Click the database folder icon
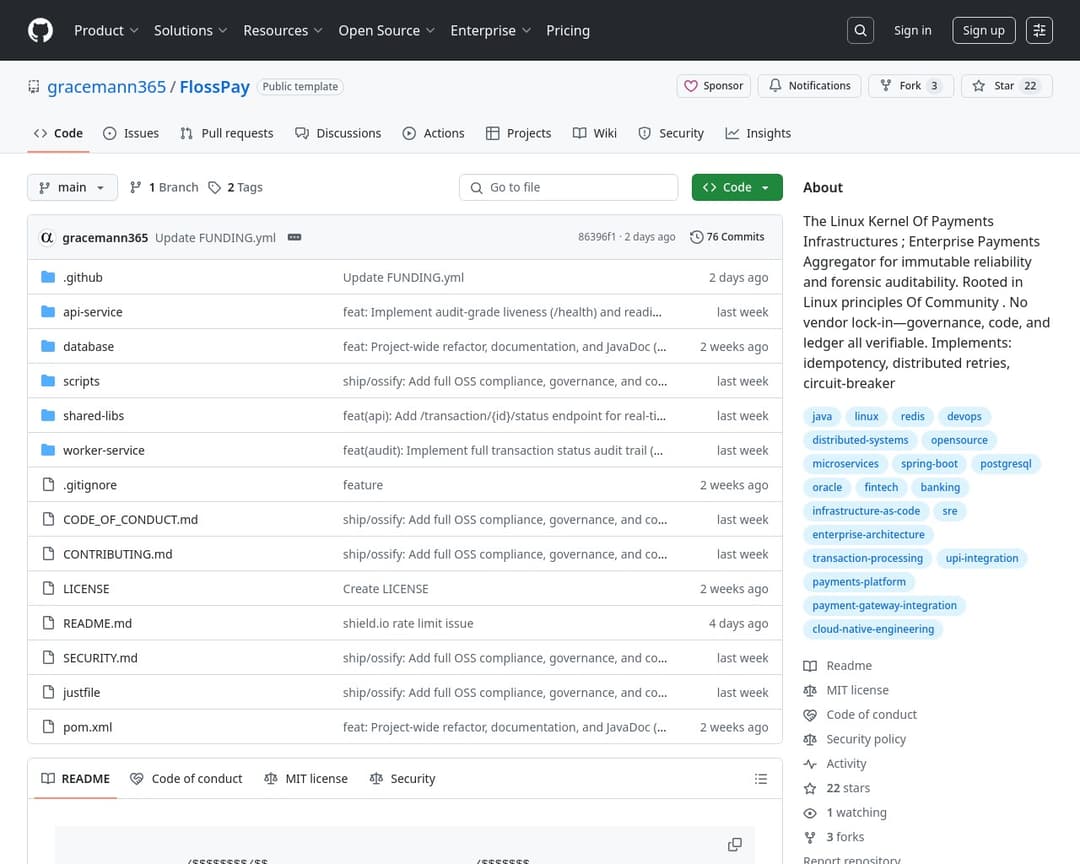 [48, 346]
